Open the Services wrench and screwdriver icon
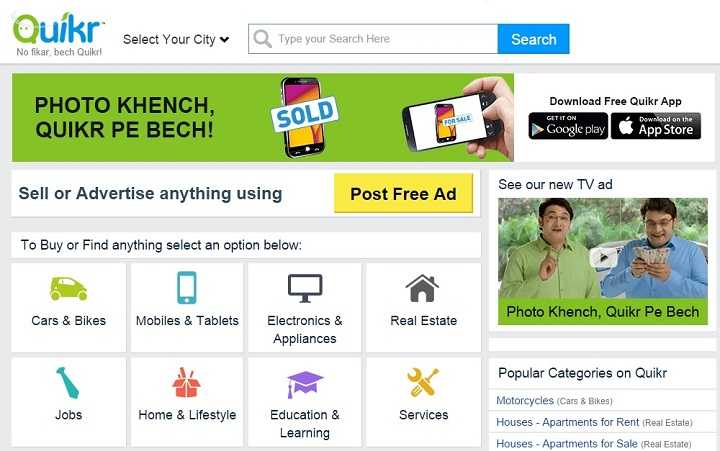Screen dimensions: 720x451 (x=423, y=382)
